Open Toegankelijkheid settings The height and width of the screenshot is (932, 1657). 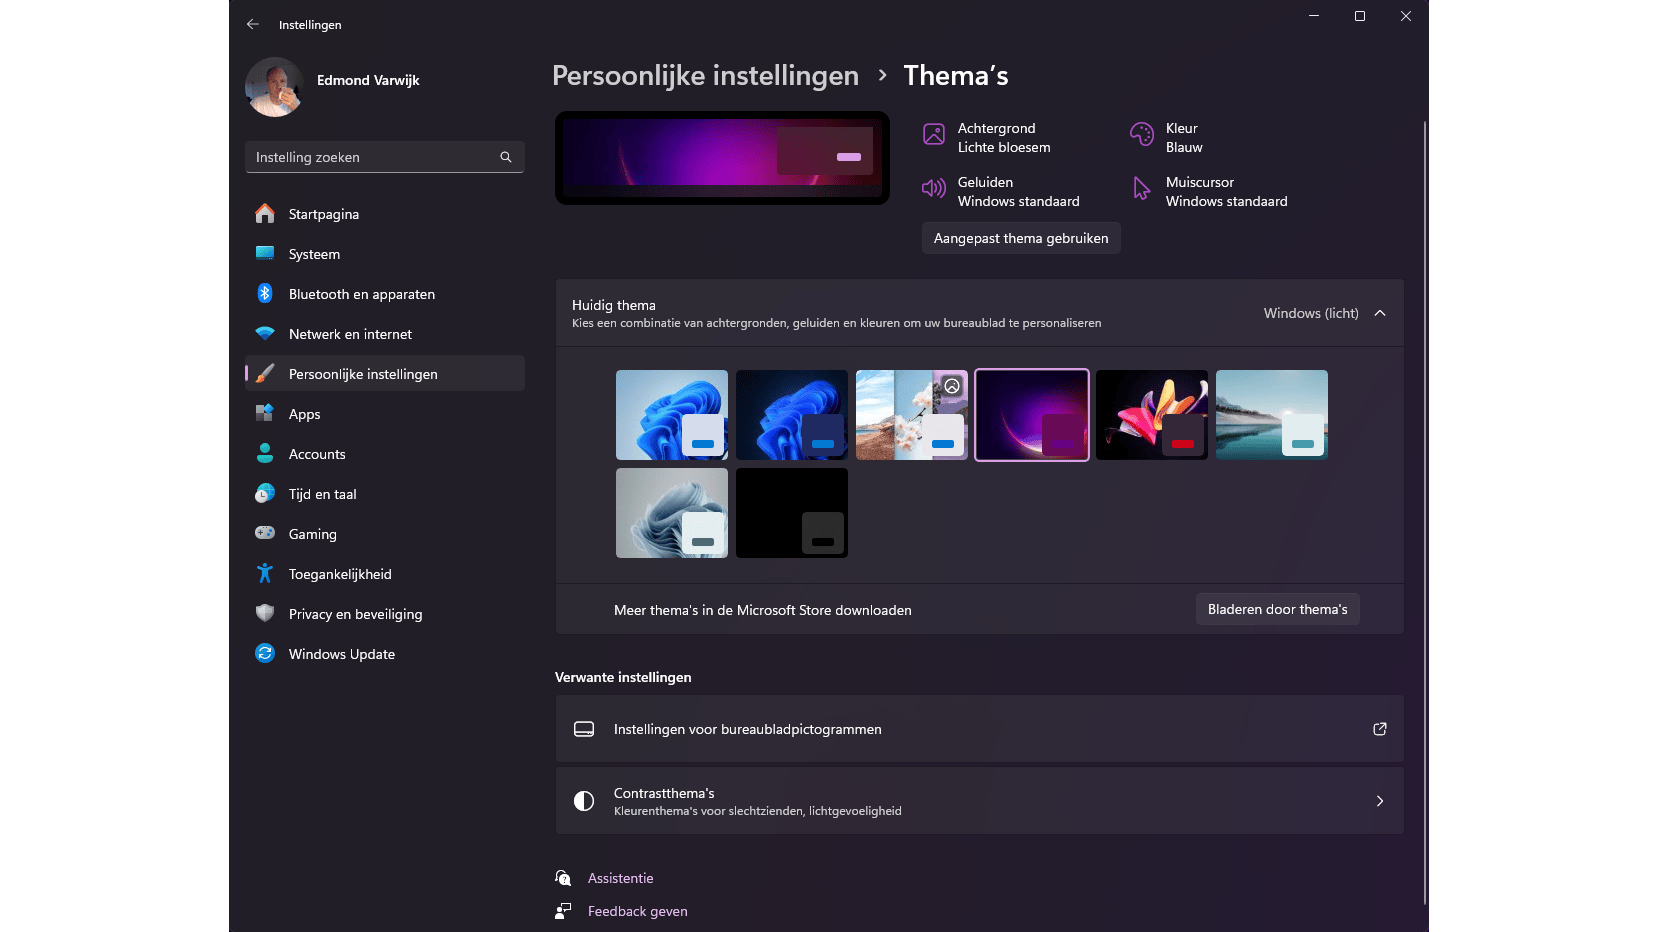[x=385, y=574]
